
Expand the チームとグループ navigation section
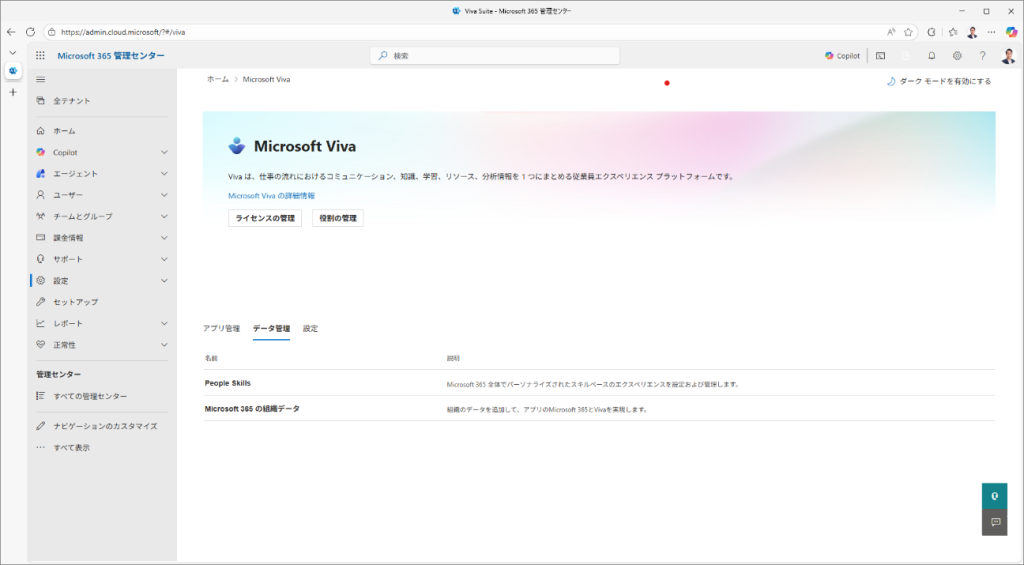pyautogui.click(x=163, y=216)
